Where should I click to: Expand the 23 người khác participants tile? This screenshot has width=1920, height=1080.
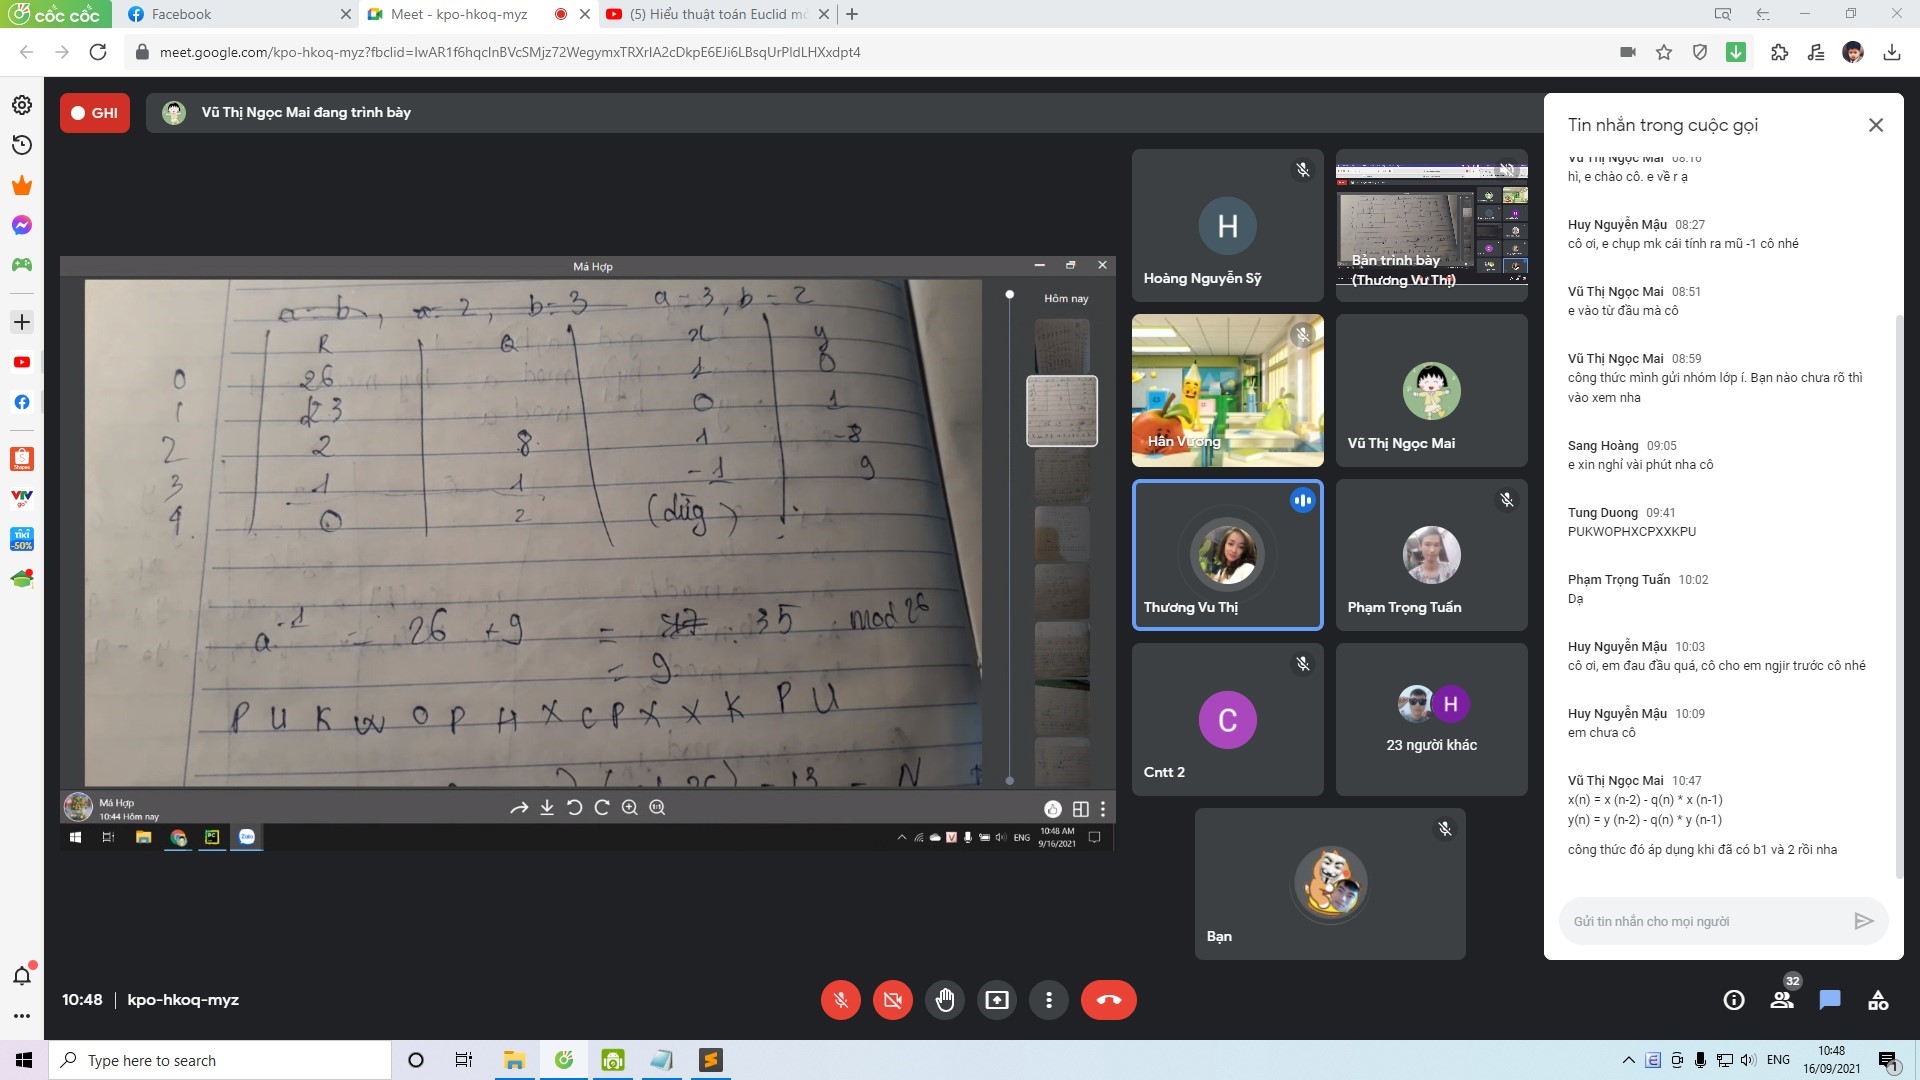pyautogui.click(x=1431, y=720)
